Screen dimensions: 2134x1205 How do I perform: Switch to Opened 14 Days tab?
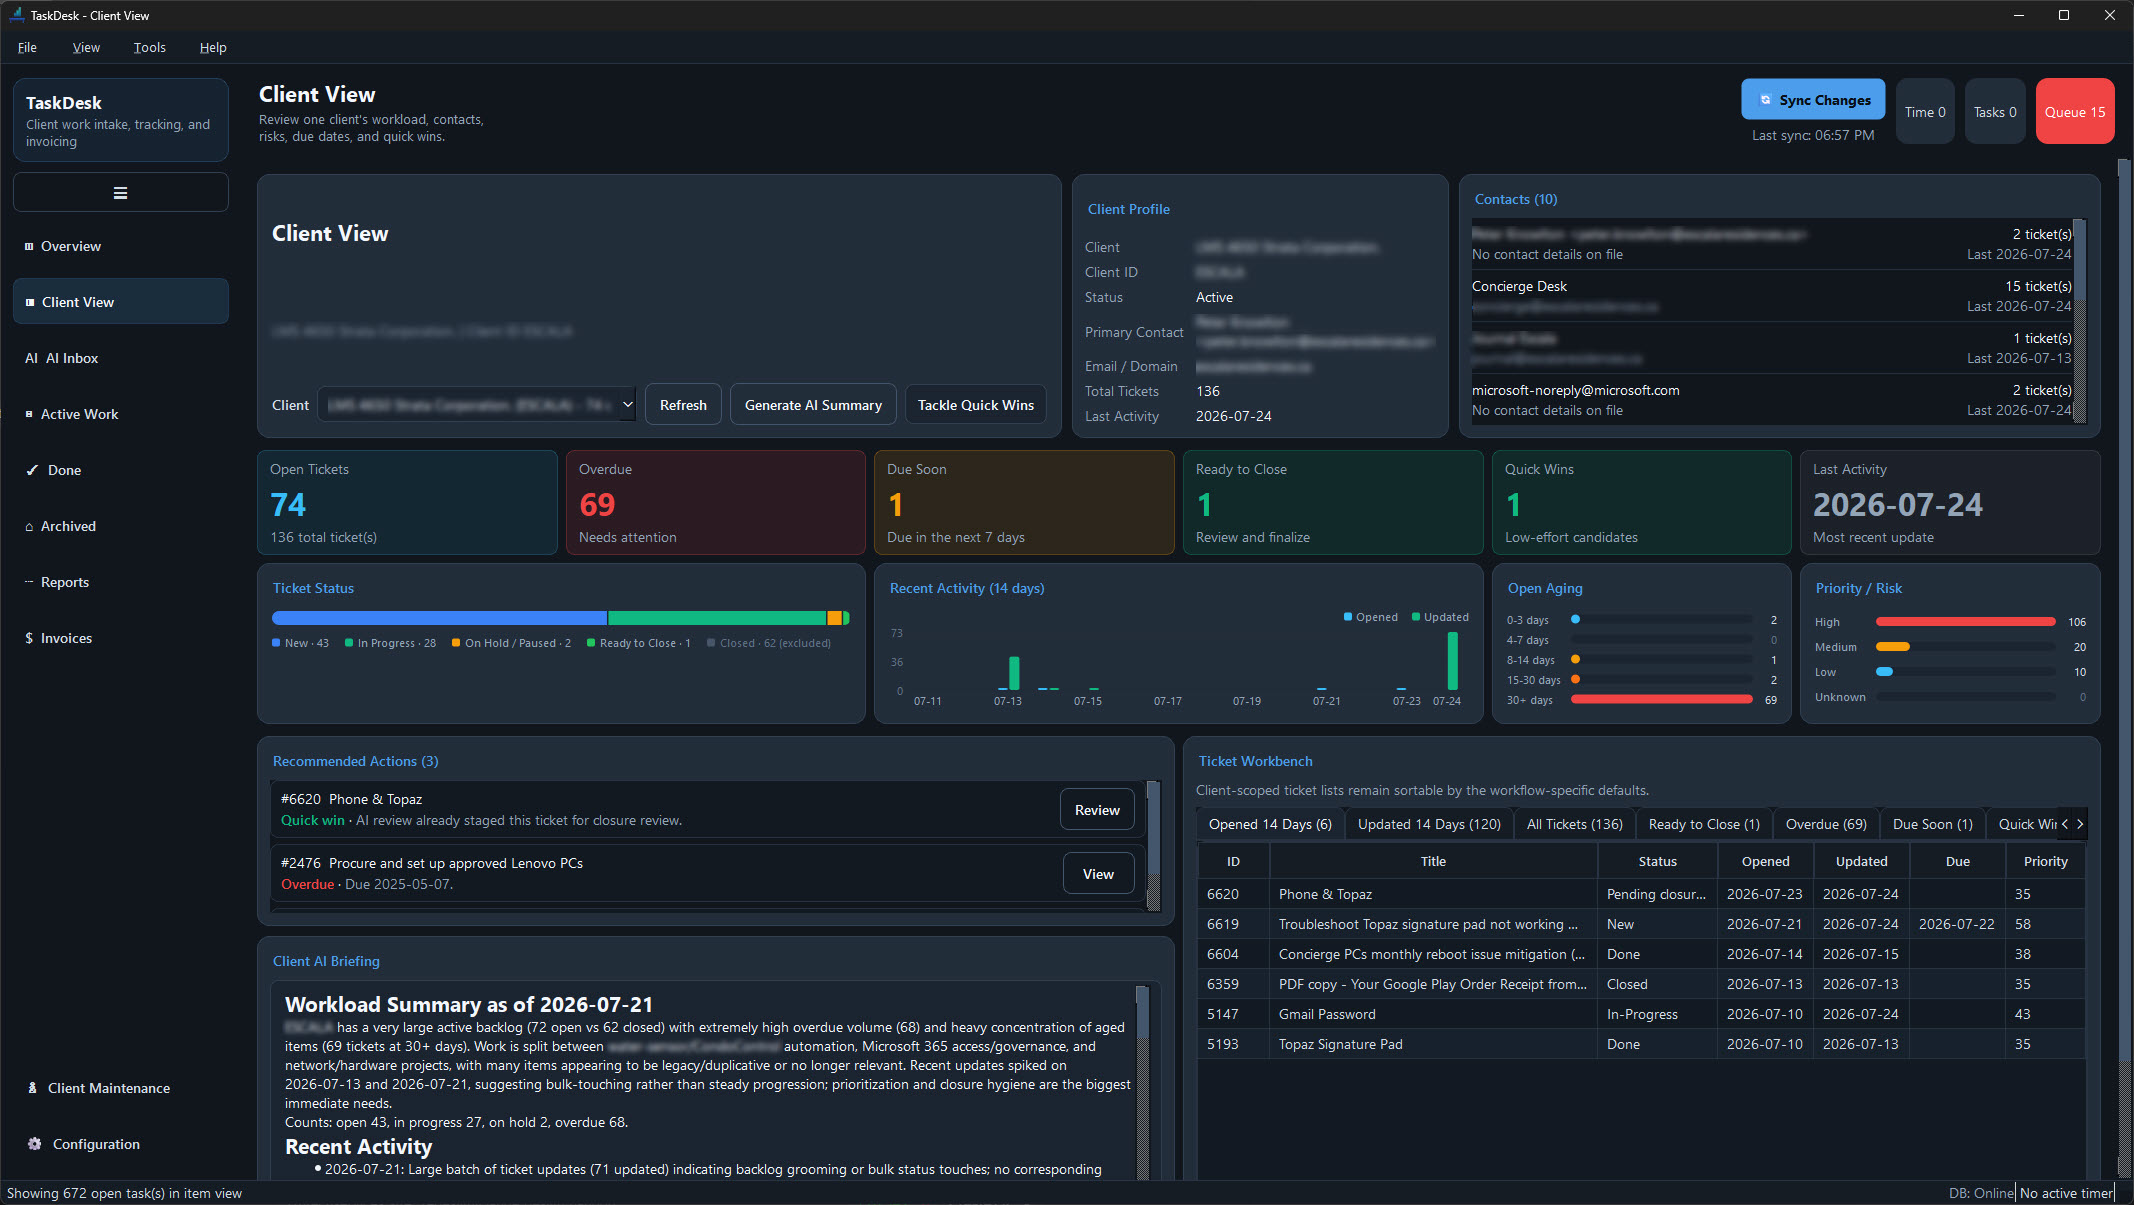click(1270, 825)
